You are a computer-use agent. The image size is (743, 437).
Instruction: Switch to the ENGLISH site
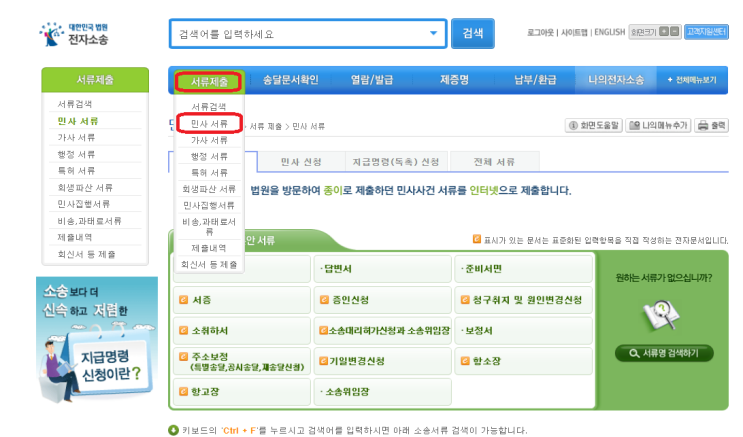click(609, 32)
